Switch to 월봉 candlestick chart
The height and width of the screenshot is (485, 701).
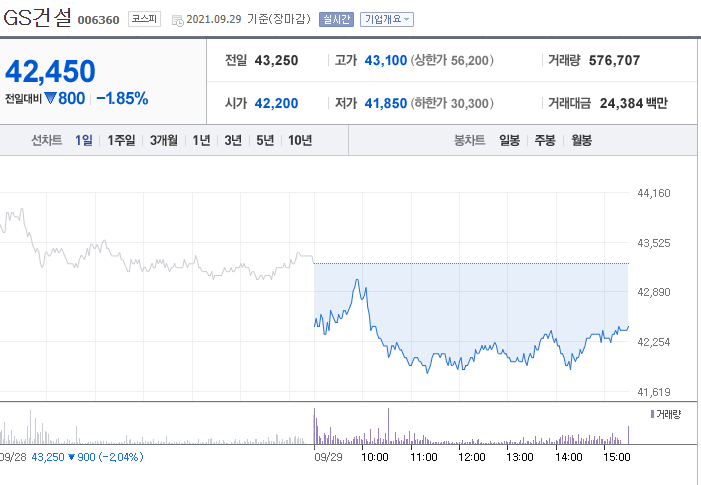pos(581,140)
